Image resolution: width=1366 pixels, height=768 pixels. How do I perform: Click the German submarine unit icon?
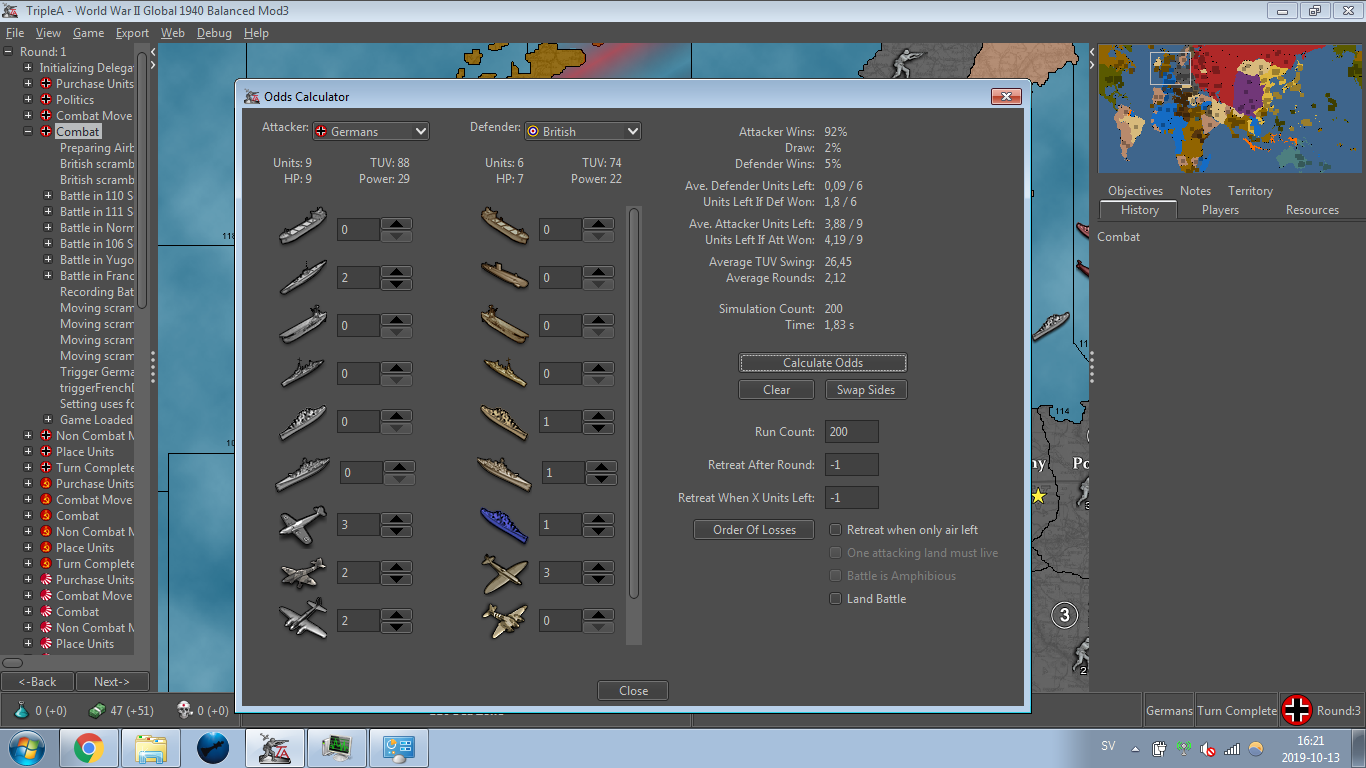pyautogui.click(x=303, y=277)
